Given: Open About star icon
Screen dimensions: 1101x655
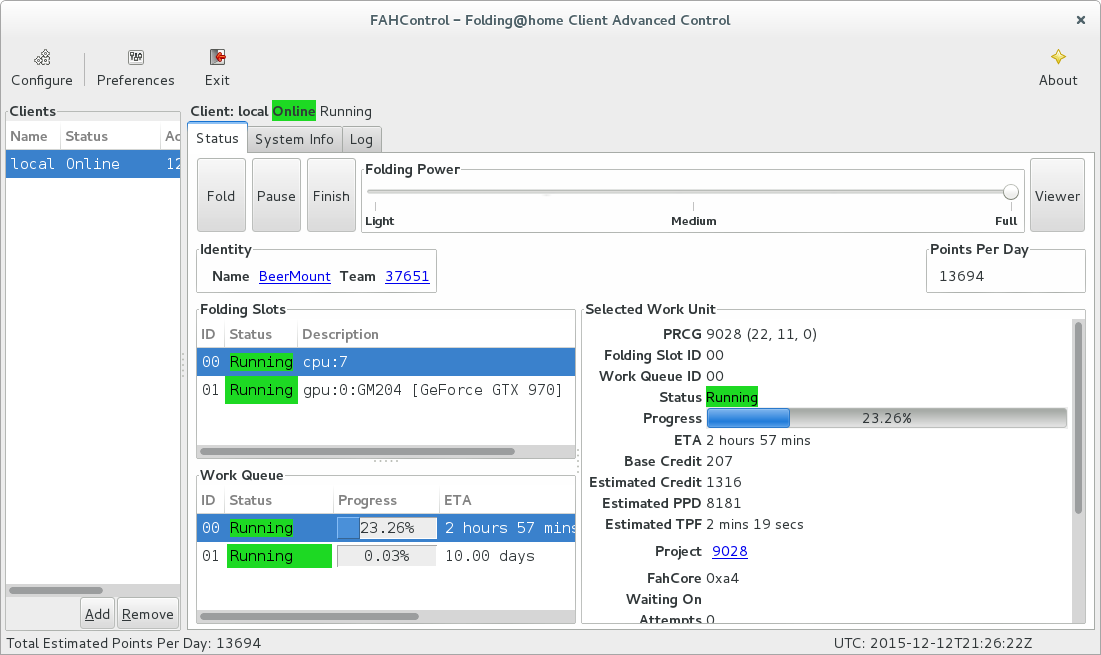Looking at the screenshot, I should 1057,57.
